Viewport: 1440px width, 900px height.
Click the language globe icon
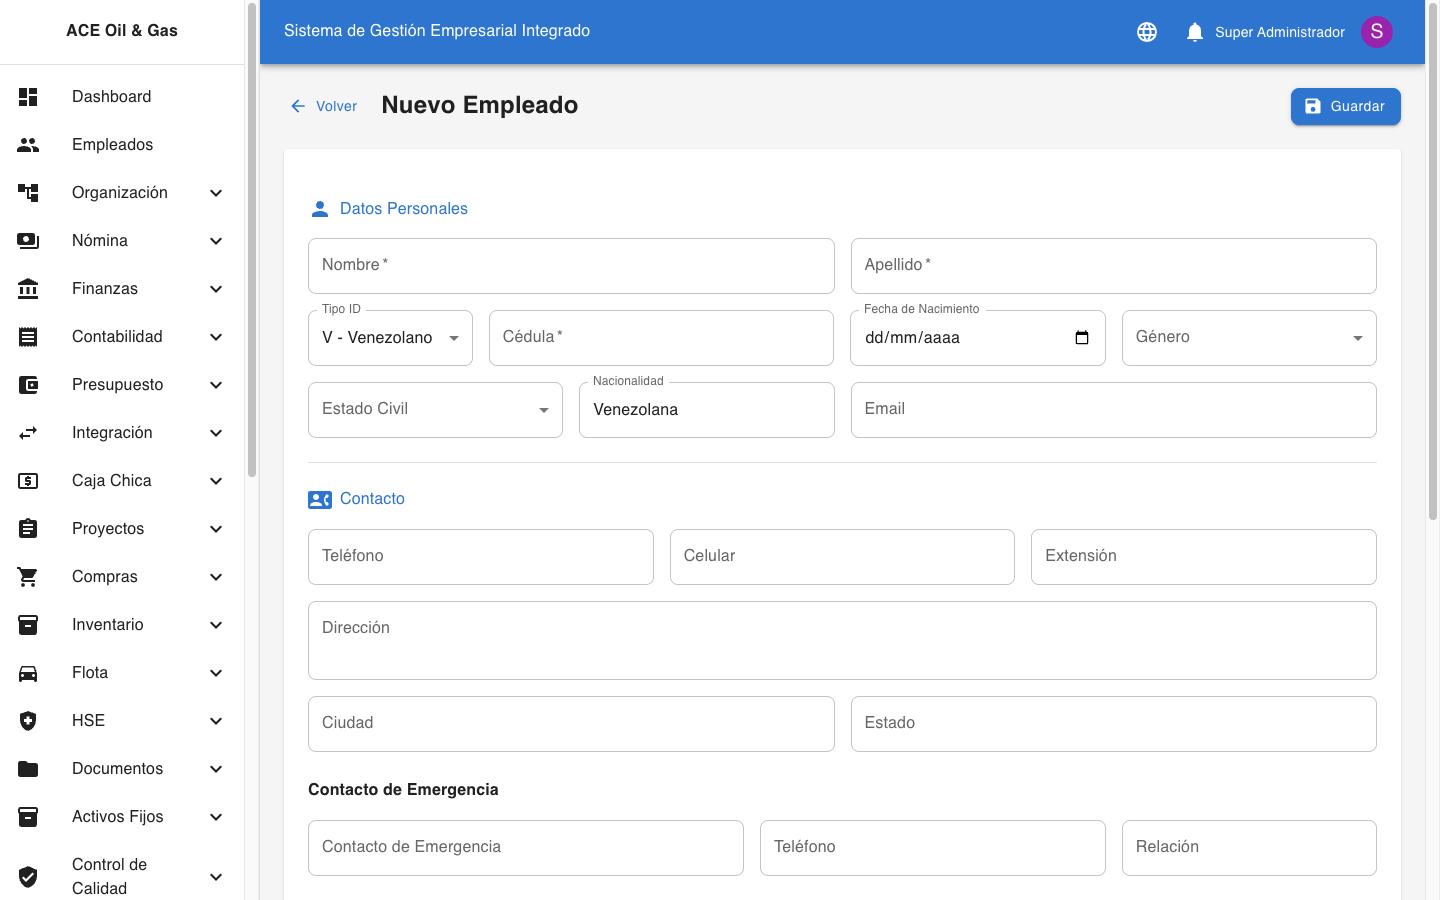pyautogui.click(x=1147, y=32)
